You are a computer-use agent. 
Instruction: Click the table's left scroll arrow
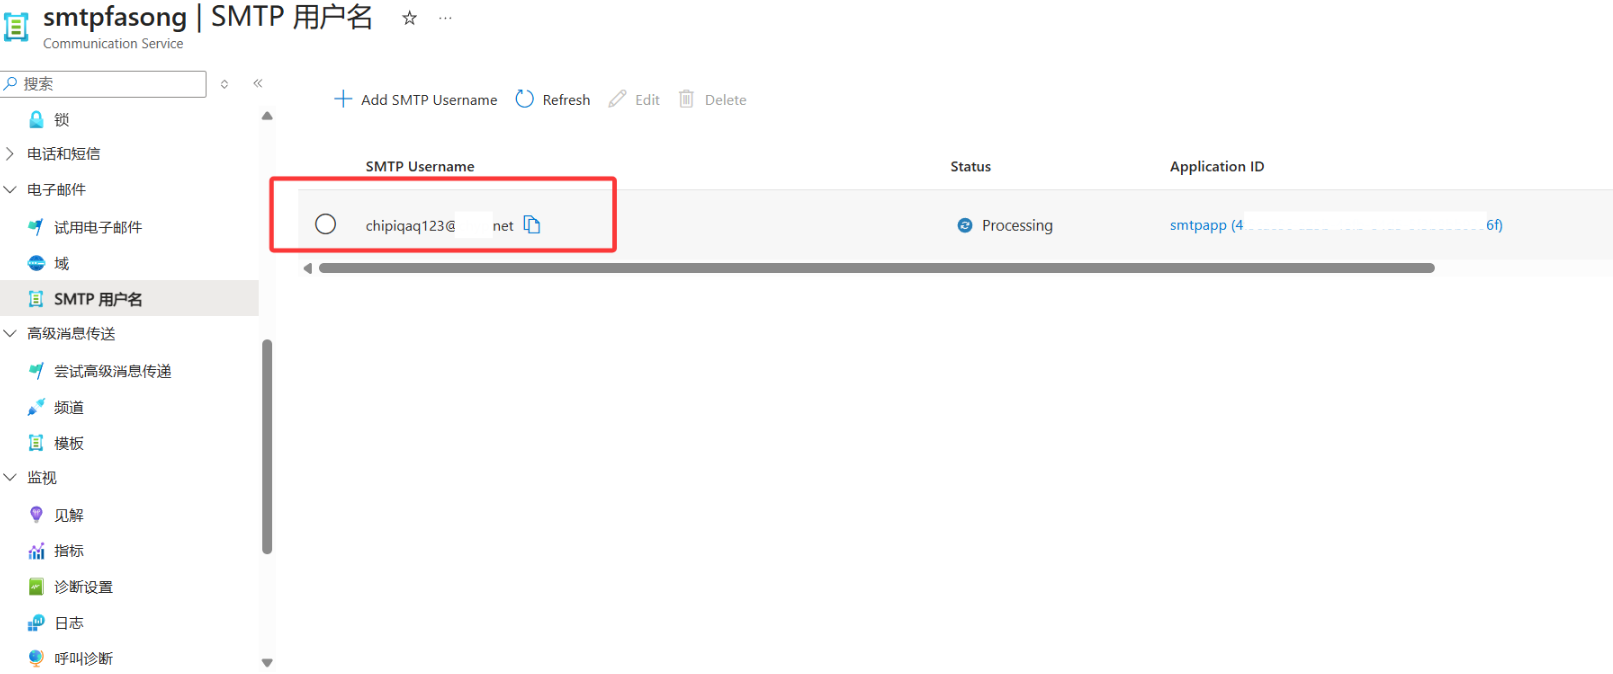pyautogui.click(x=308, y=268)
